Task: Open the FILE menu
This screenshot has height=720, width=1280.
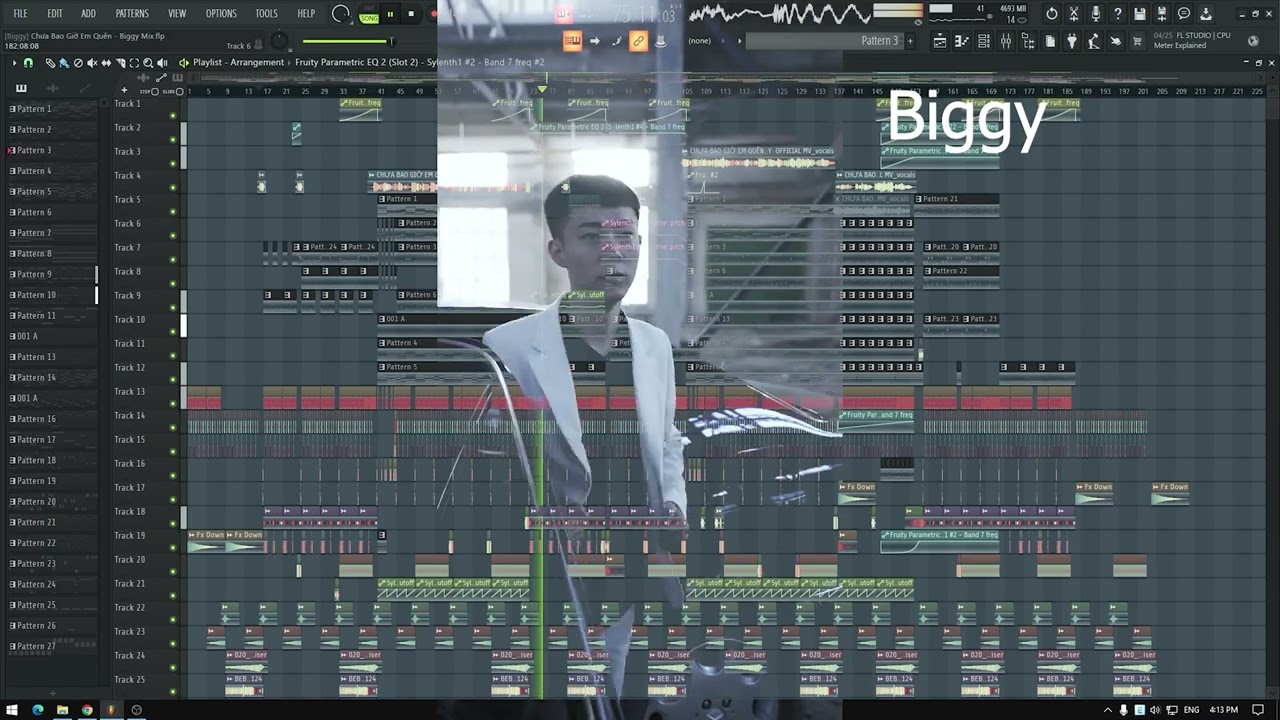Action: click(x=20, y=14)
